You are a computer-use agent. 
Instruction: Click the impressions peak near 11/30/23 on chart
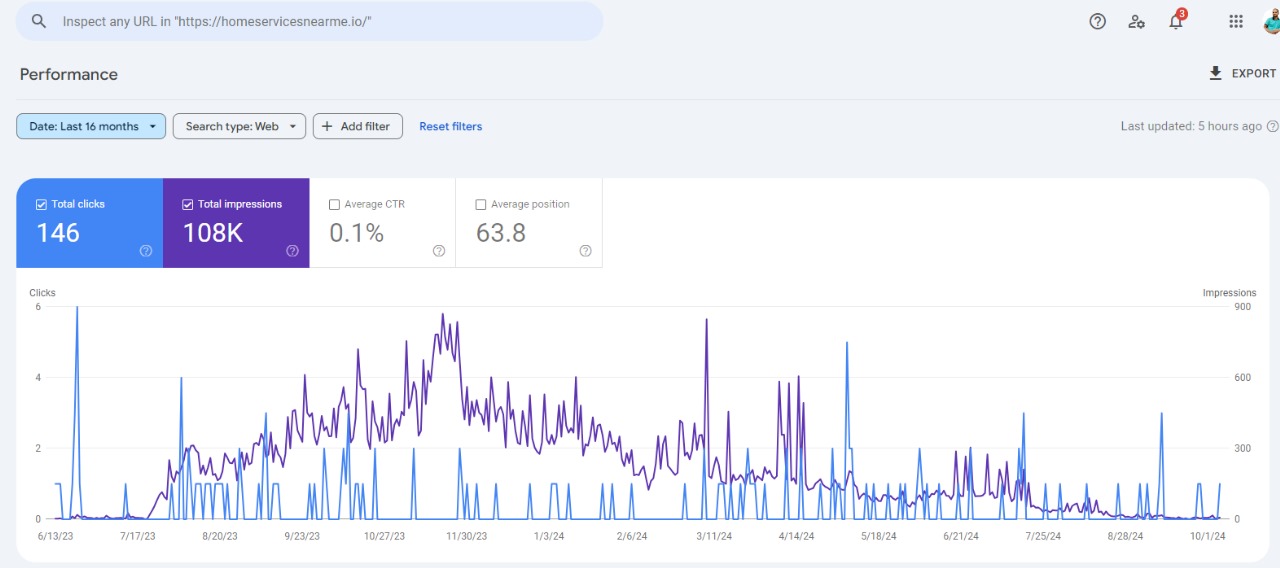(442, 314)
